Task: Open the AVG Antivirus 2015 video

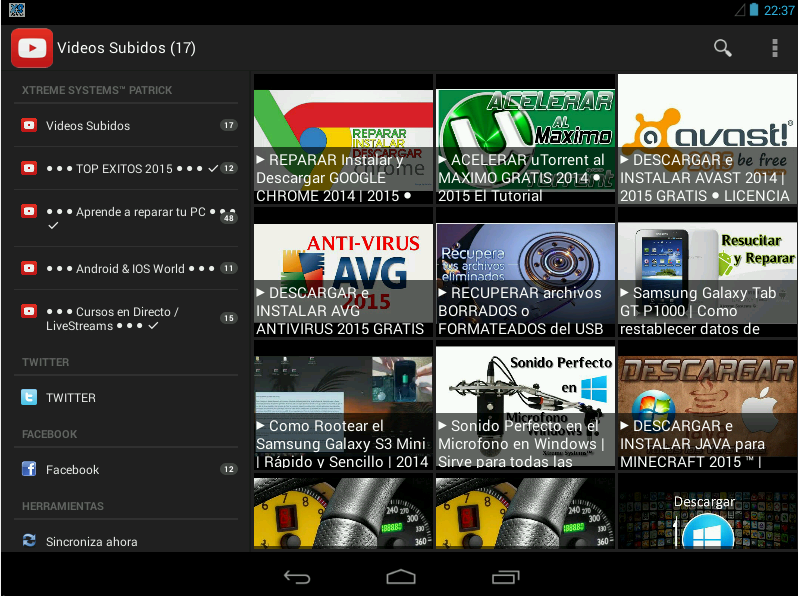Action: (343, 272)
